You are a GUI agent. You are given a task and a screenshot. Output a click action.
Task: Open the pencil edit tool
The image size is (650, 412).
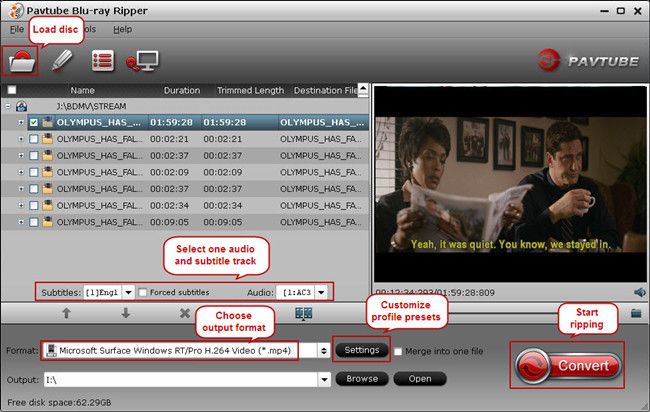click(62, 60)
